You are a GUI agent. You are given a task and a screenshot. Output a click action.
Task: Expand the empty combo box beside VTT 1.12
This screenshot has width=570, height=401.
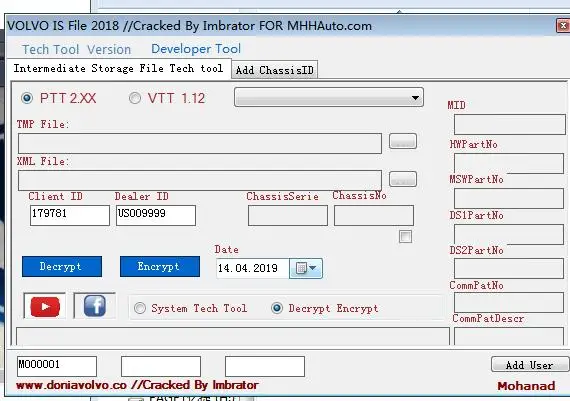click(329, 97)
